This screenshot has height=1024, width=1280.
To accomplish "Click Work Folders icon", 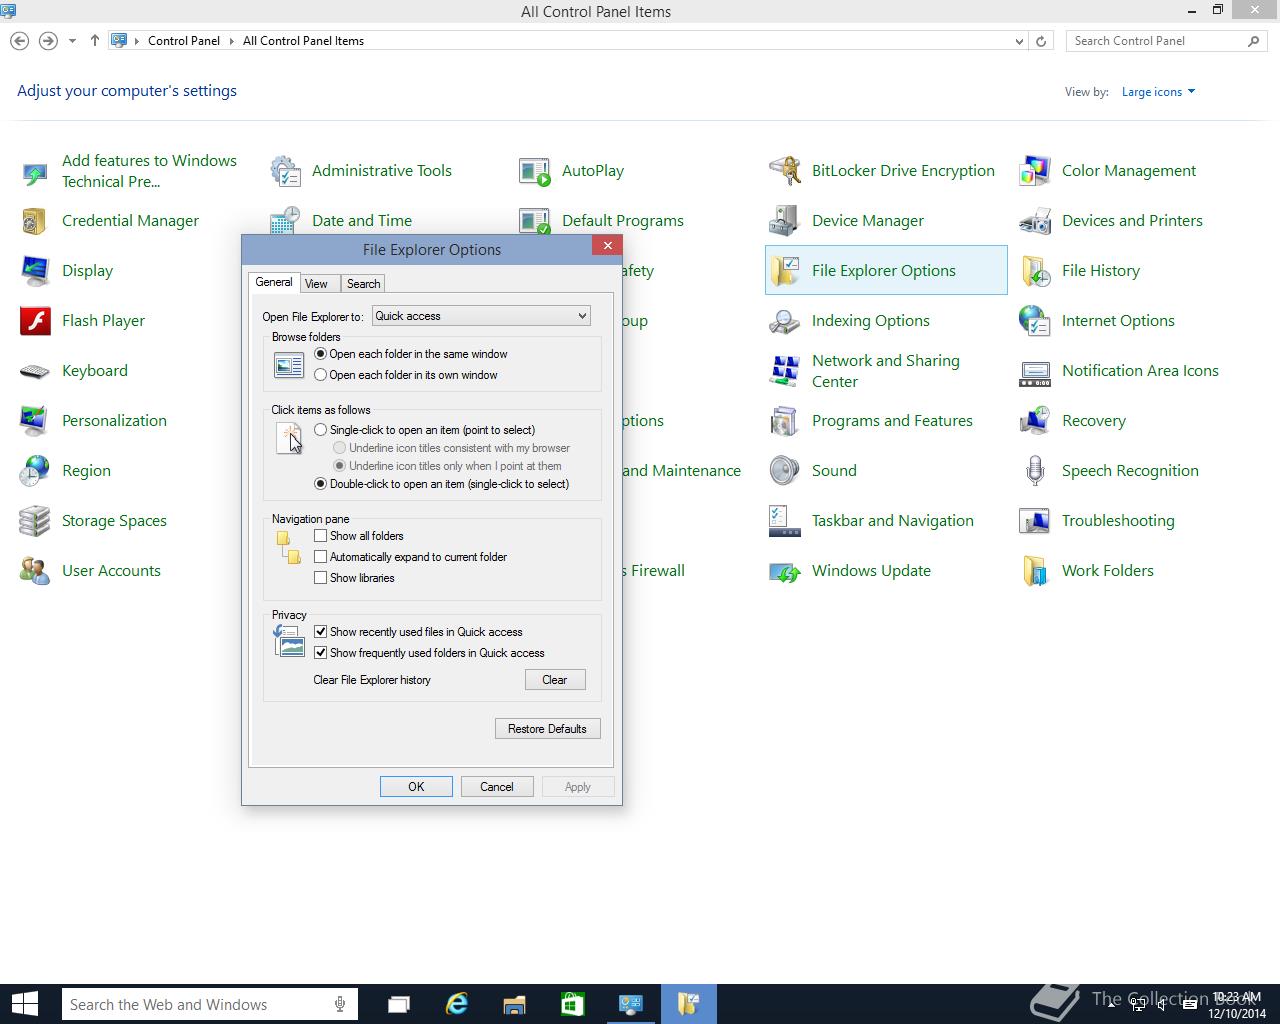I will click(1035, 571).
